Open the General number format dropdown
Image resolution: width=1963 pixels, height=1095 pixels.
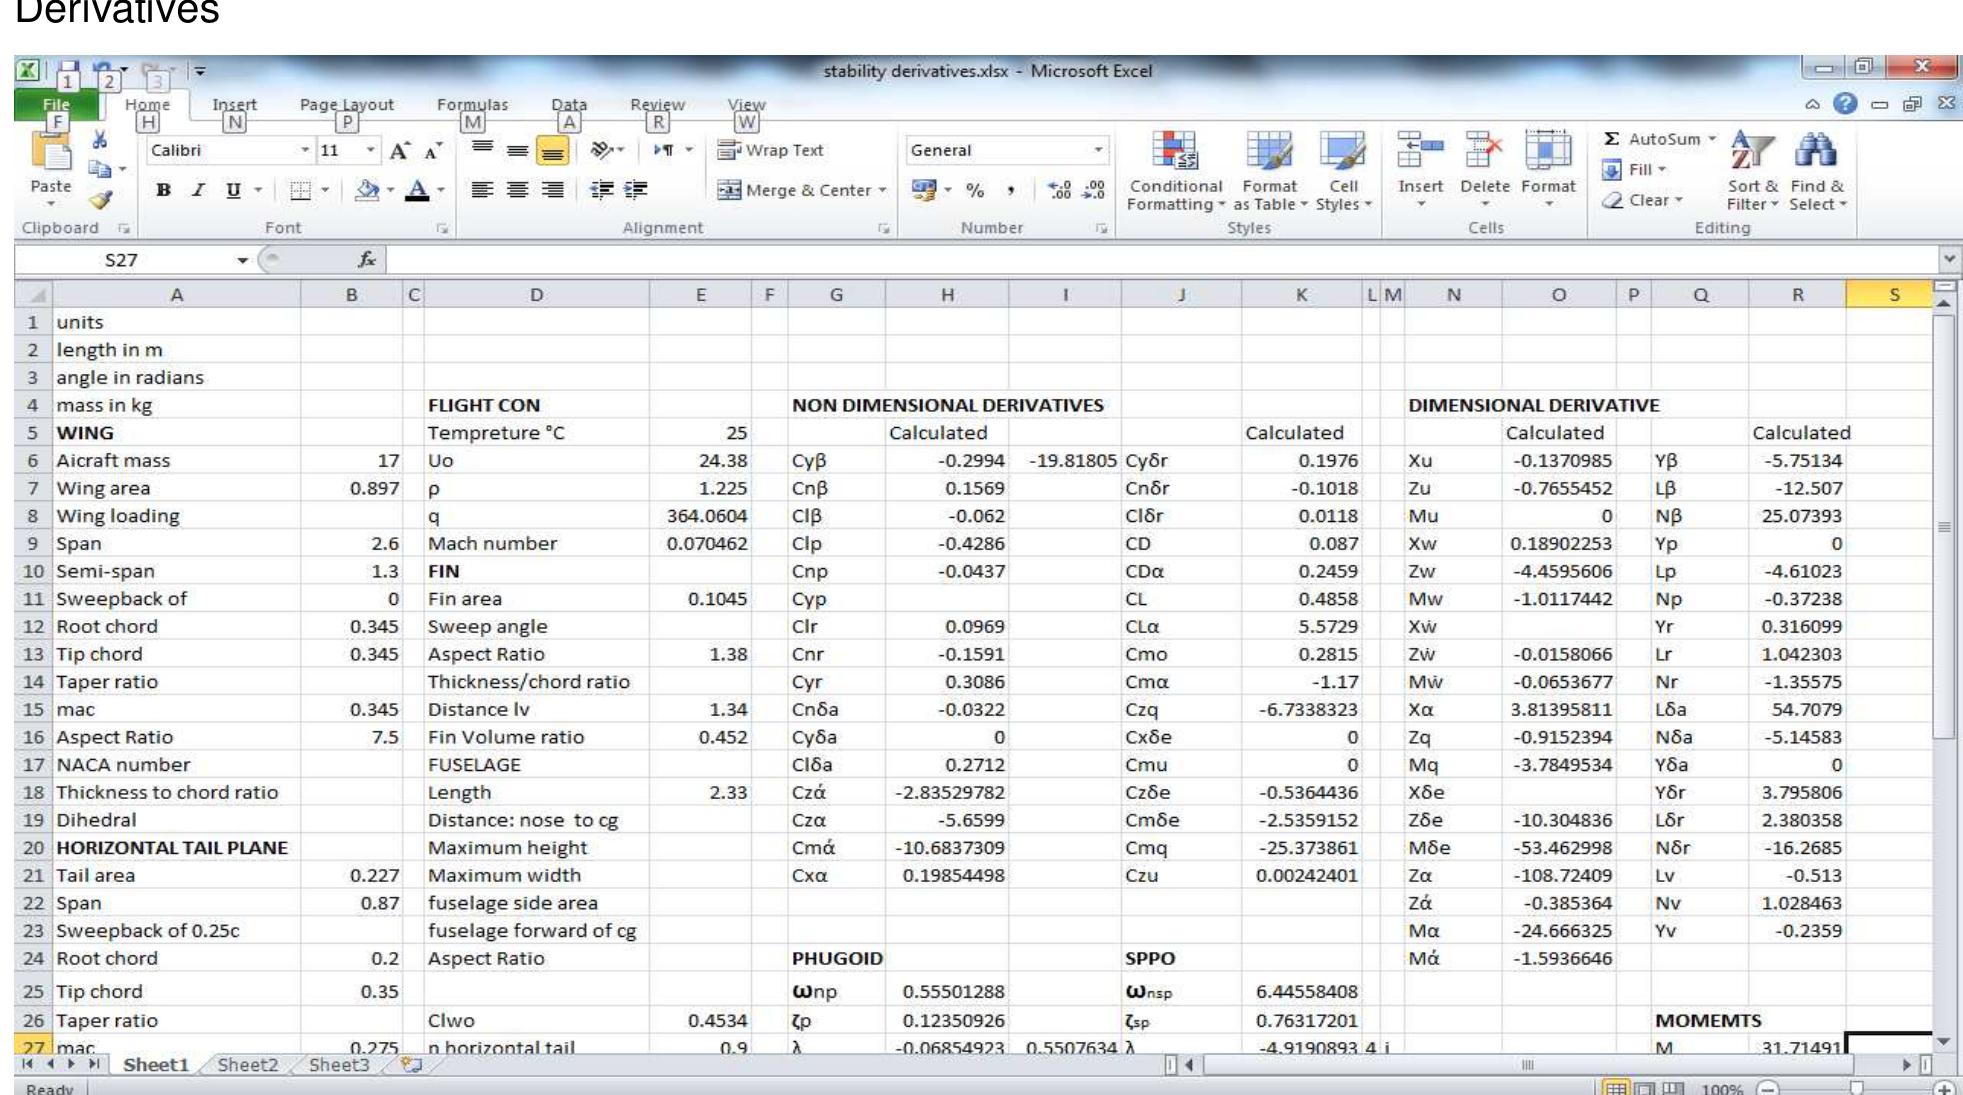1098,150
